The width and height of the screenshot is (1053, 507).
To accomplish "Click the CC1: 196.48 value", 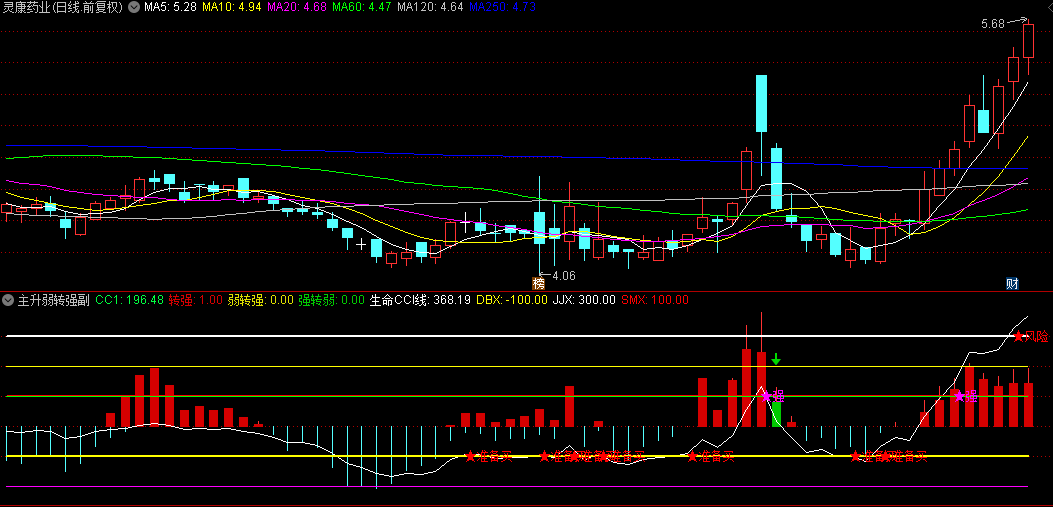I will [x=130, y=300].
